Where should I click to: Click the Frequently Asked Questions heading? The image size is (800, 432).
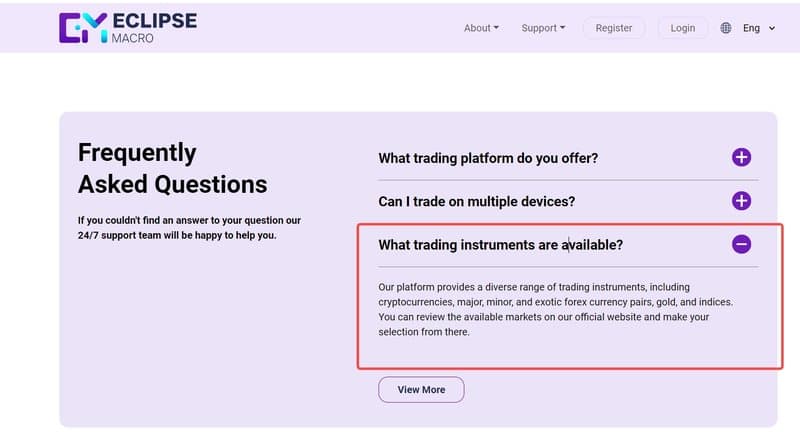click(172, 168)
